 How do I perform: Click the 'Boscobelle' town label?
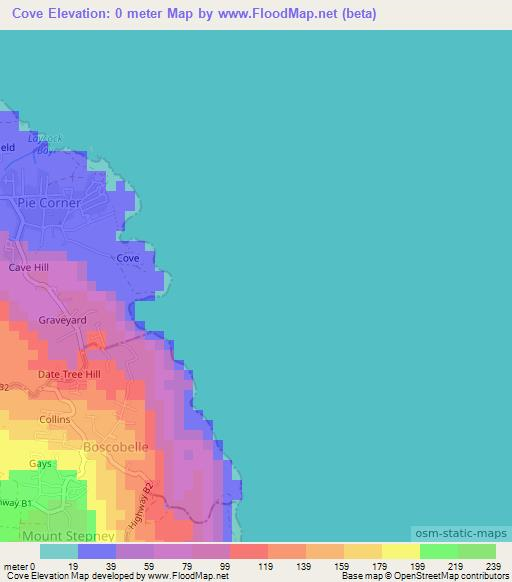[x=115, y=447]
